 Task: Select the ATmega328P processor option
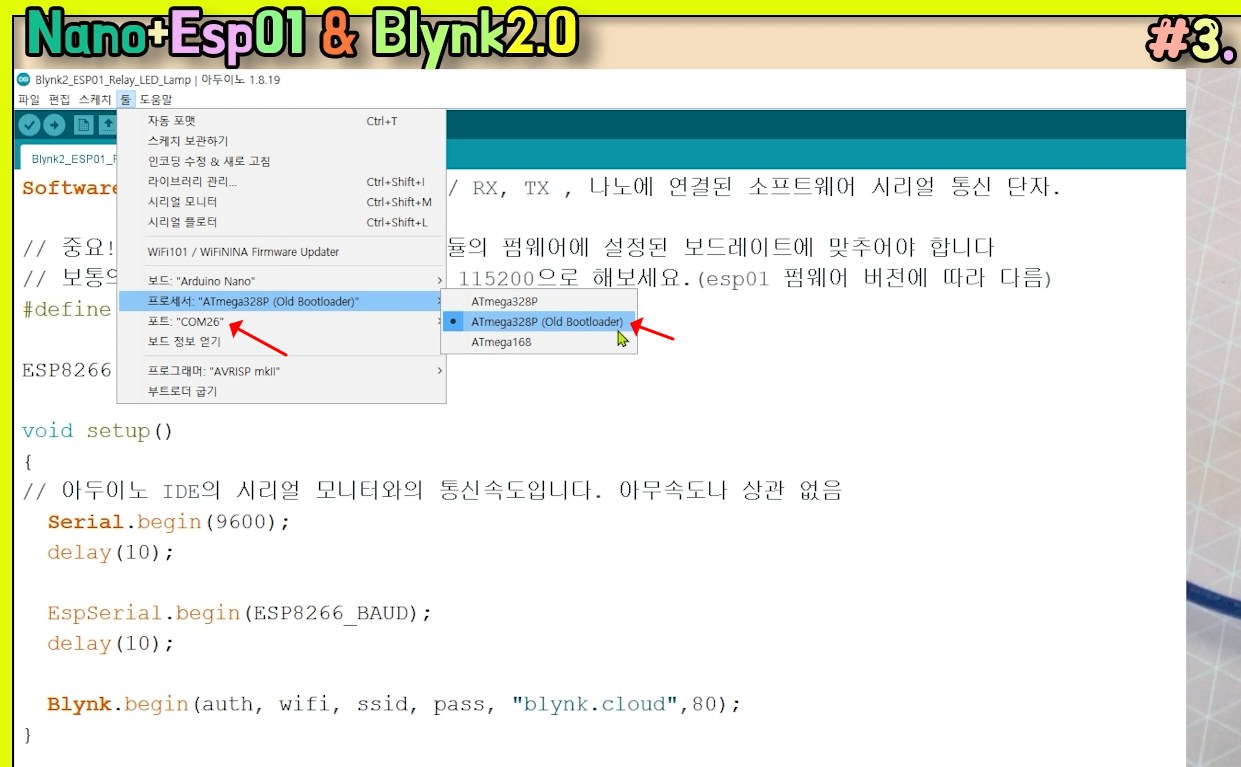click(539, 301)
